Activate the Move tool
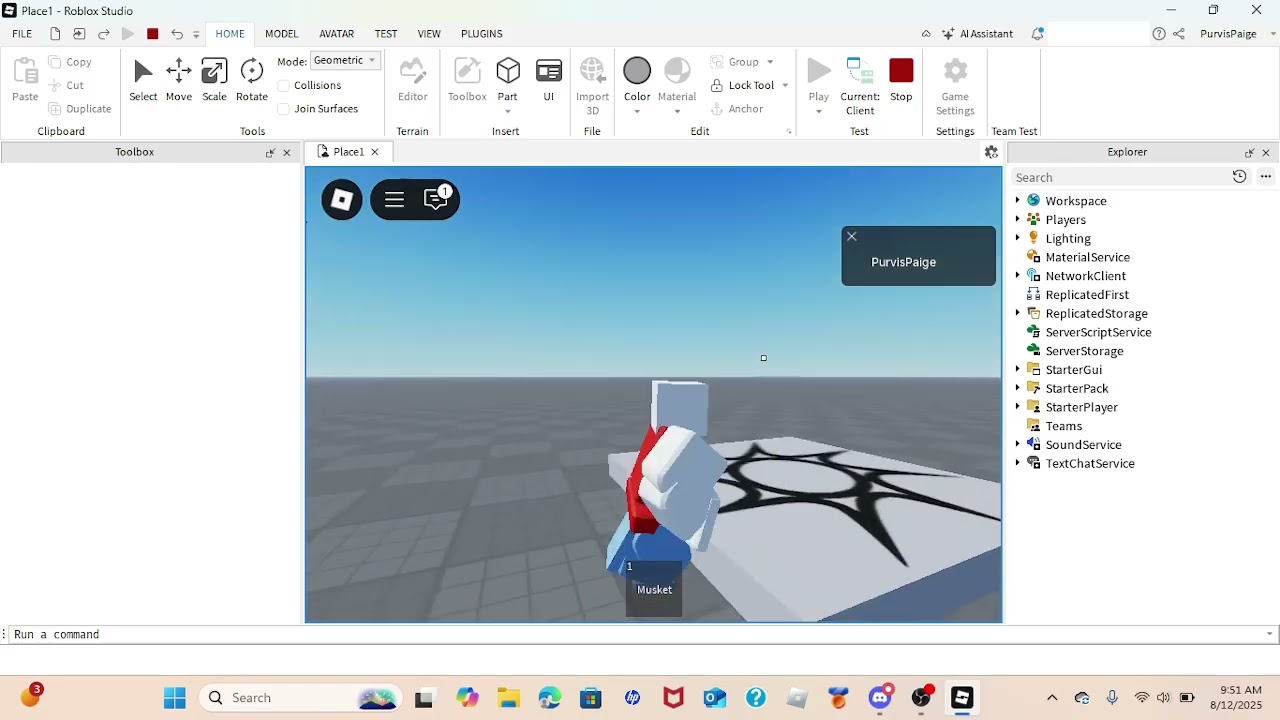This screenshot has width=1280, height=720. coord(179,80)
